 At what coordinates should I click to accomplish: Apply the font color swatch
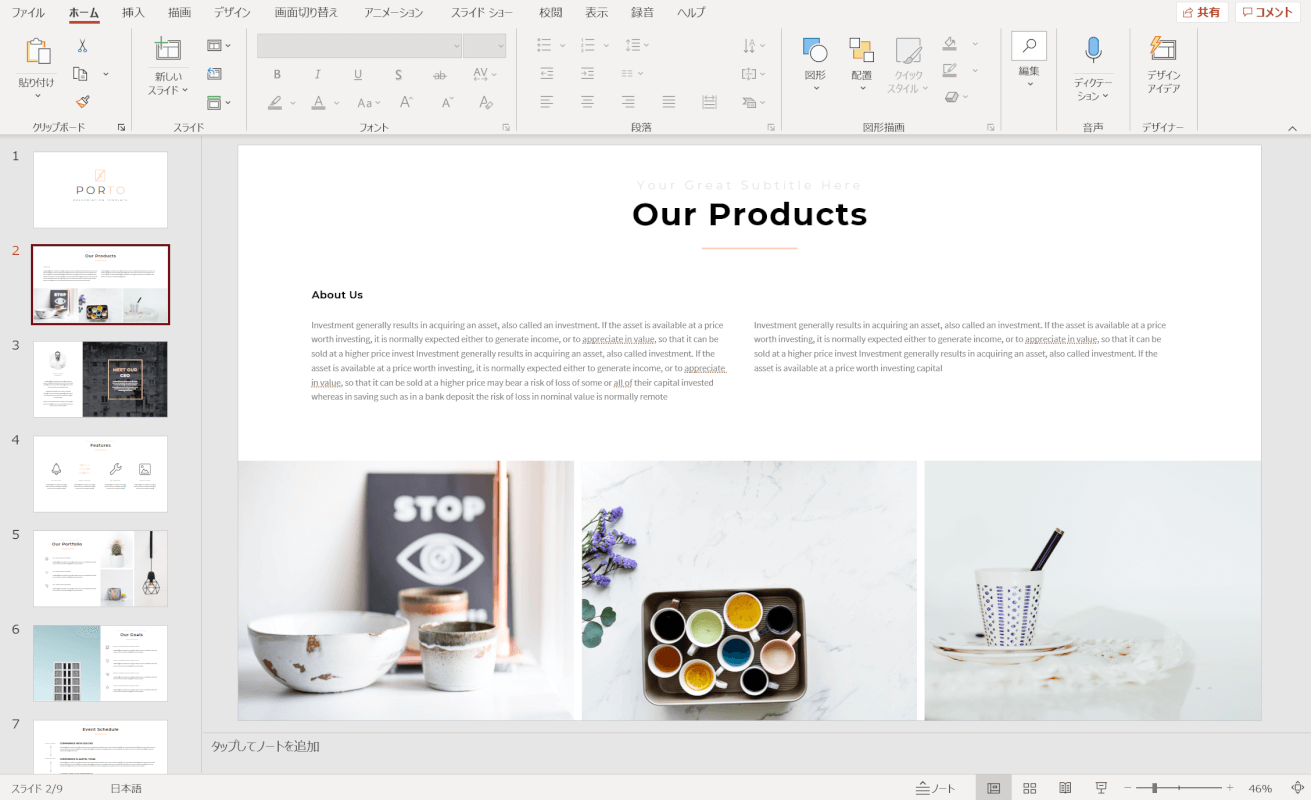click(x=318, y=102)
